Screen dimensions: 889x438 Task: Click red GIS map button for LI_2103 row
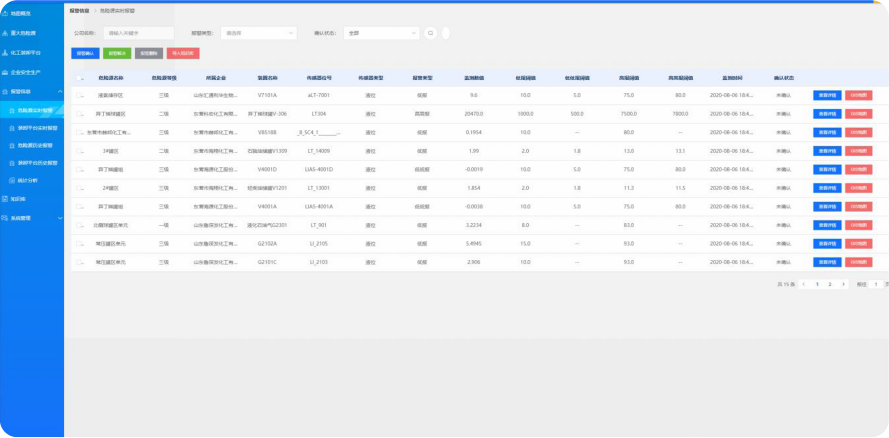[858, 262]
